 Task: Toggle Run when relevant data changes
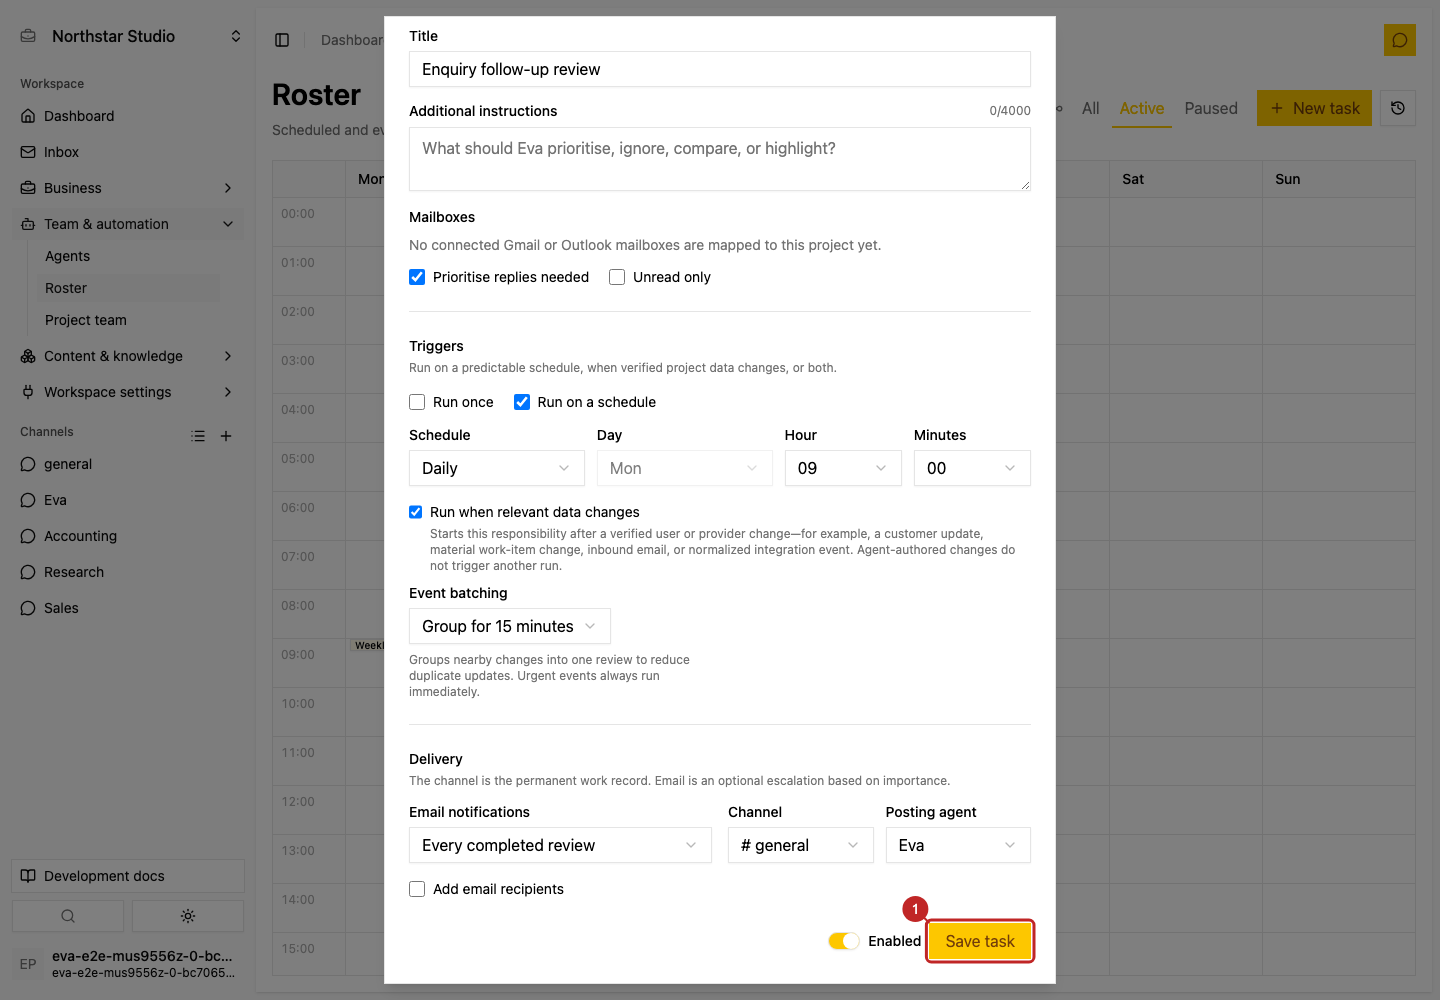pyautogui.click(x=416, y=512)
